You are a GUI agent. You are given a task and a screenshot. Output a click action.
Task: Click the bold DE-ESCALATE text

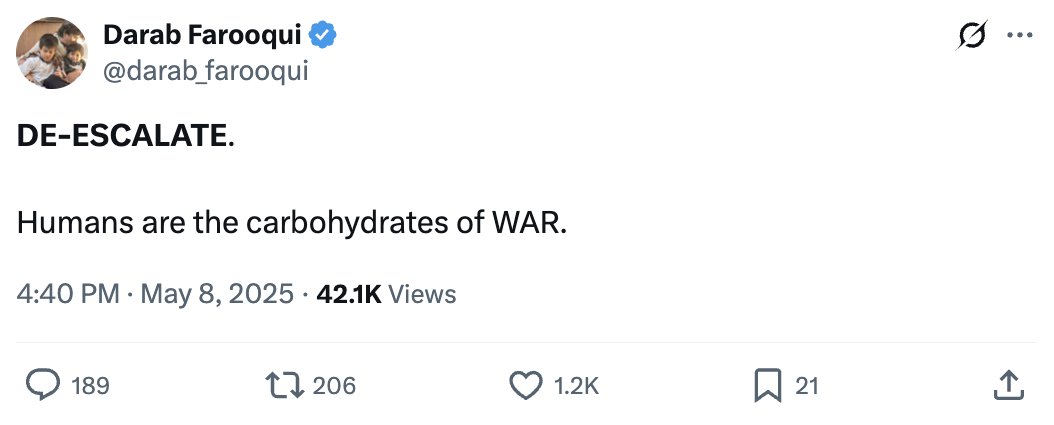(122, 137)
